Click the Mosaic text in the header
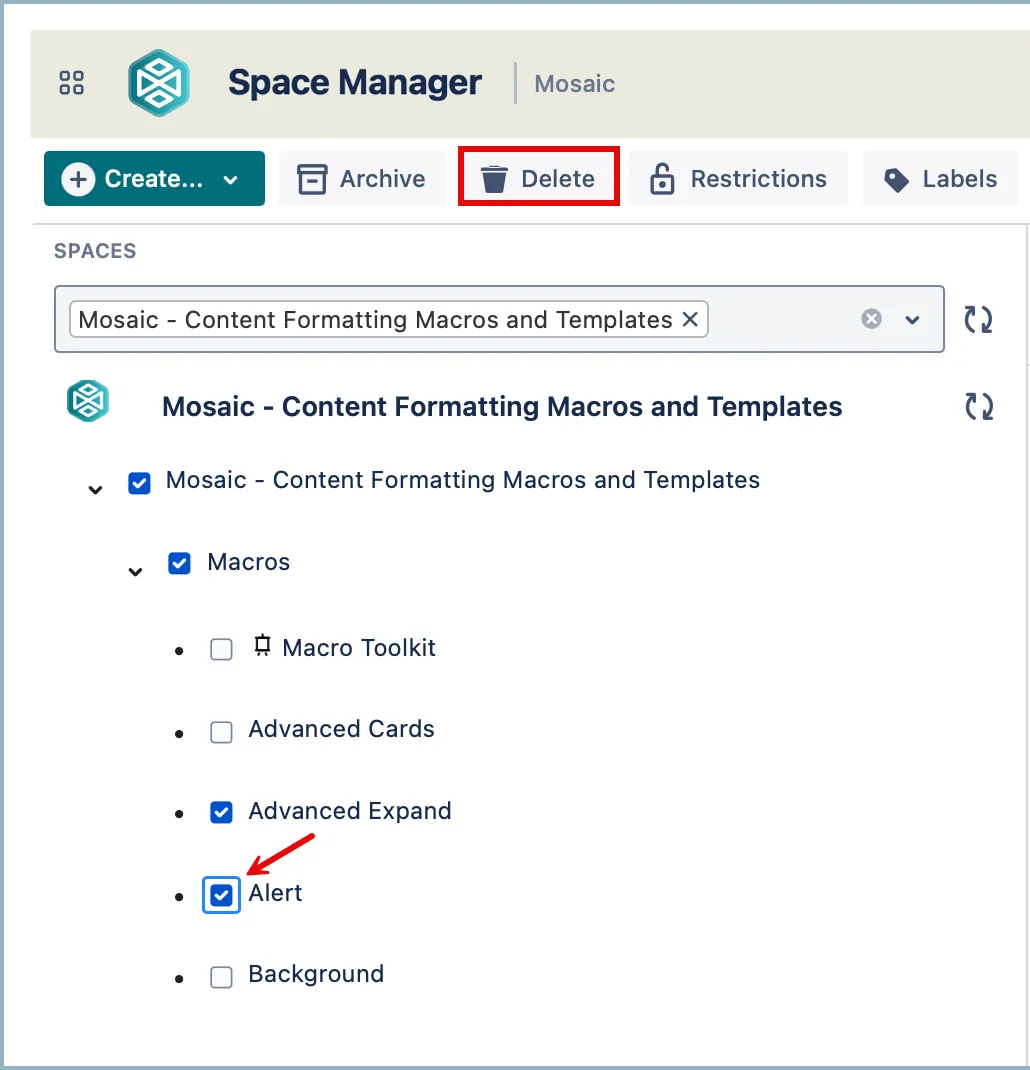The width and height of the screenshot is (1030, 1070). [575, 83]
